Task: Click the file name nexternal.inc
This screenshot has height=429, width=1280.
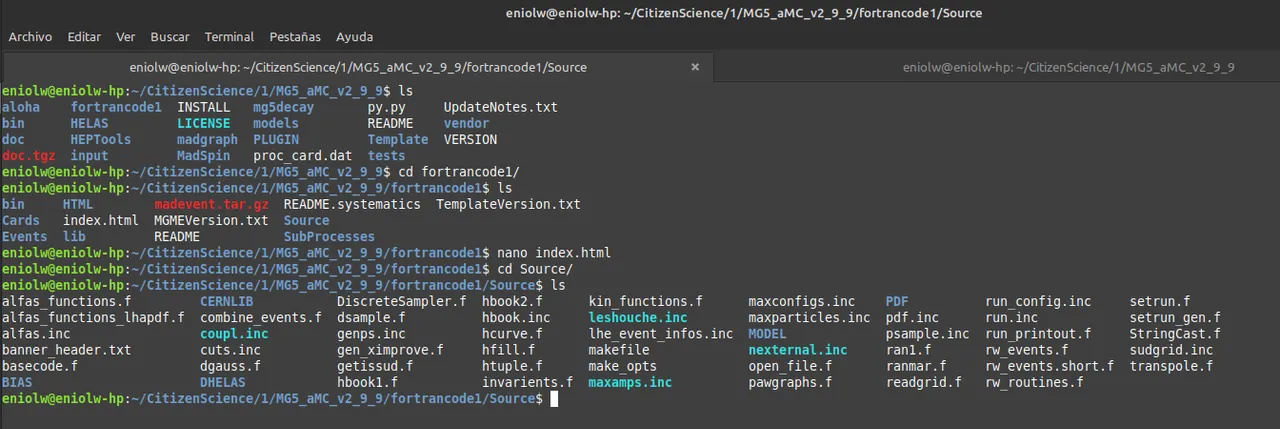Action: pos(798,350)
